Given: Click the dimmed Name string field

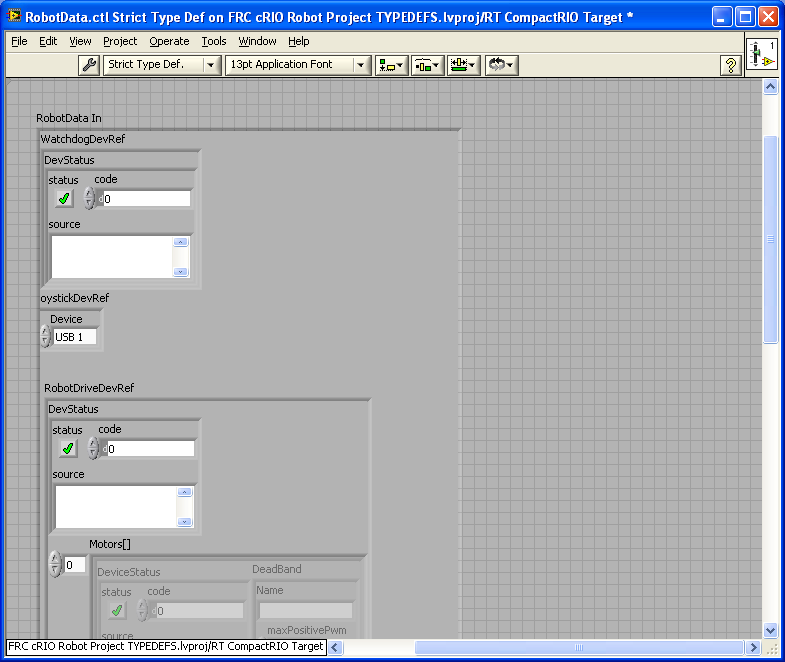Looking at the screenshot, I should pyautogui.click(x=305, y=610).
